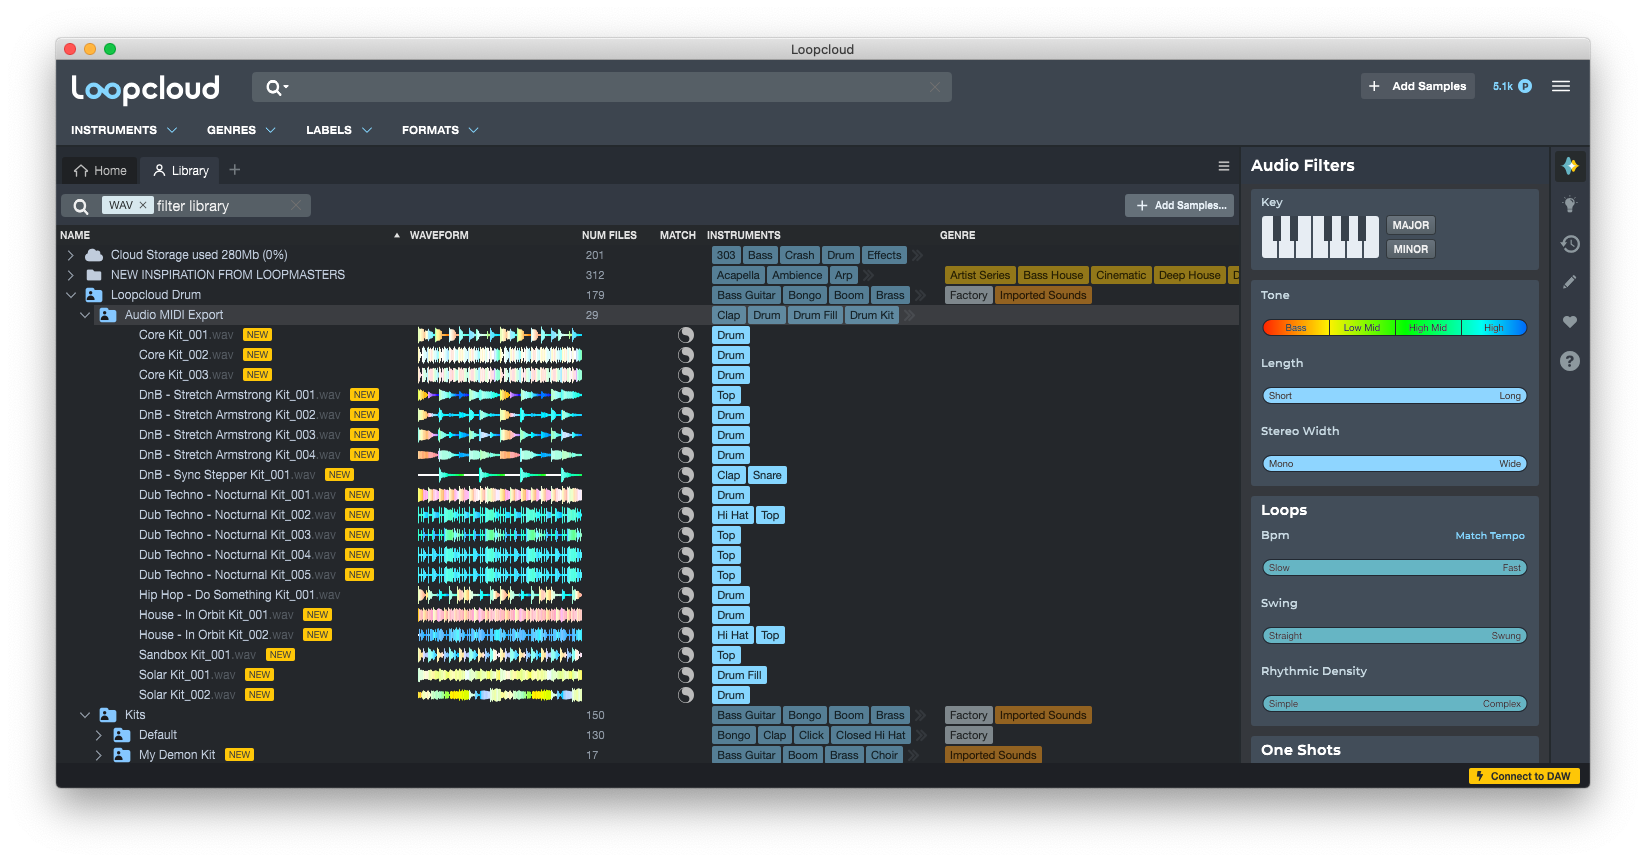Click the top bar Add Samples button
This screenshot has height=862, width=1646.
(1417, 86)
